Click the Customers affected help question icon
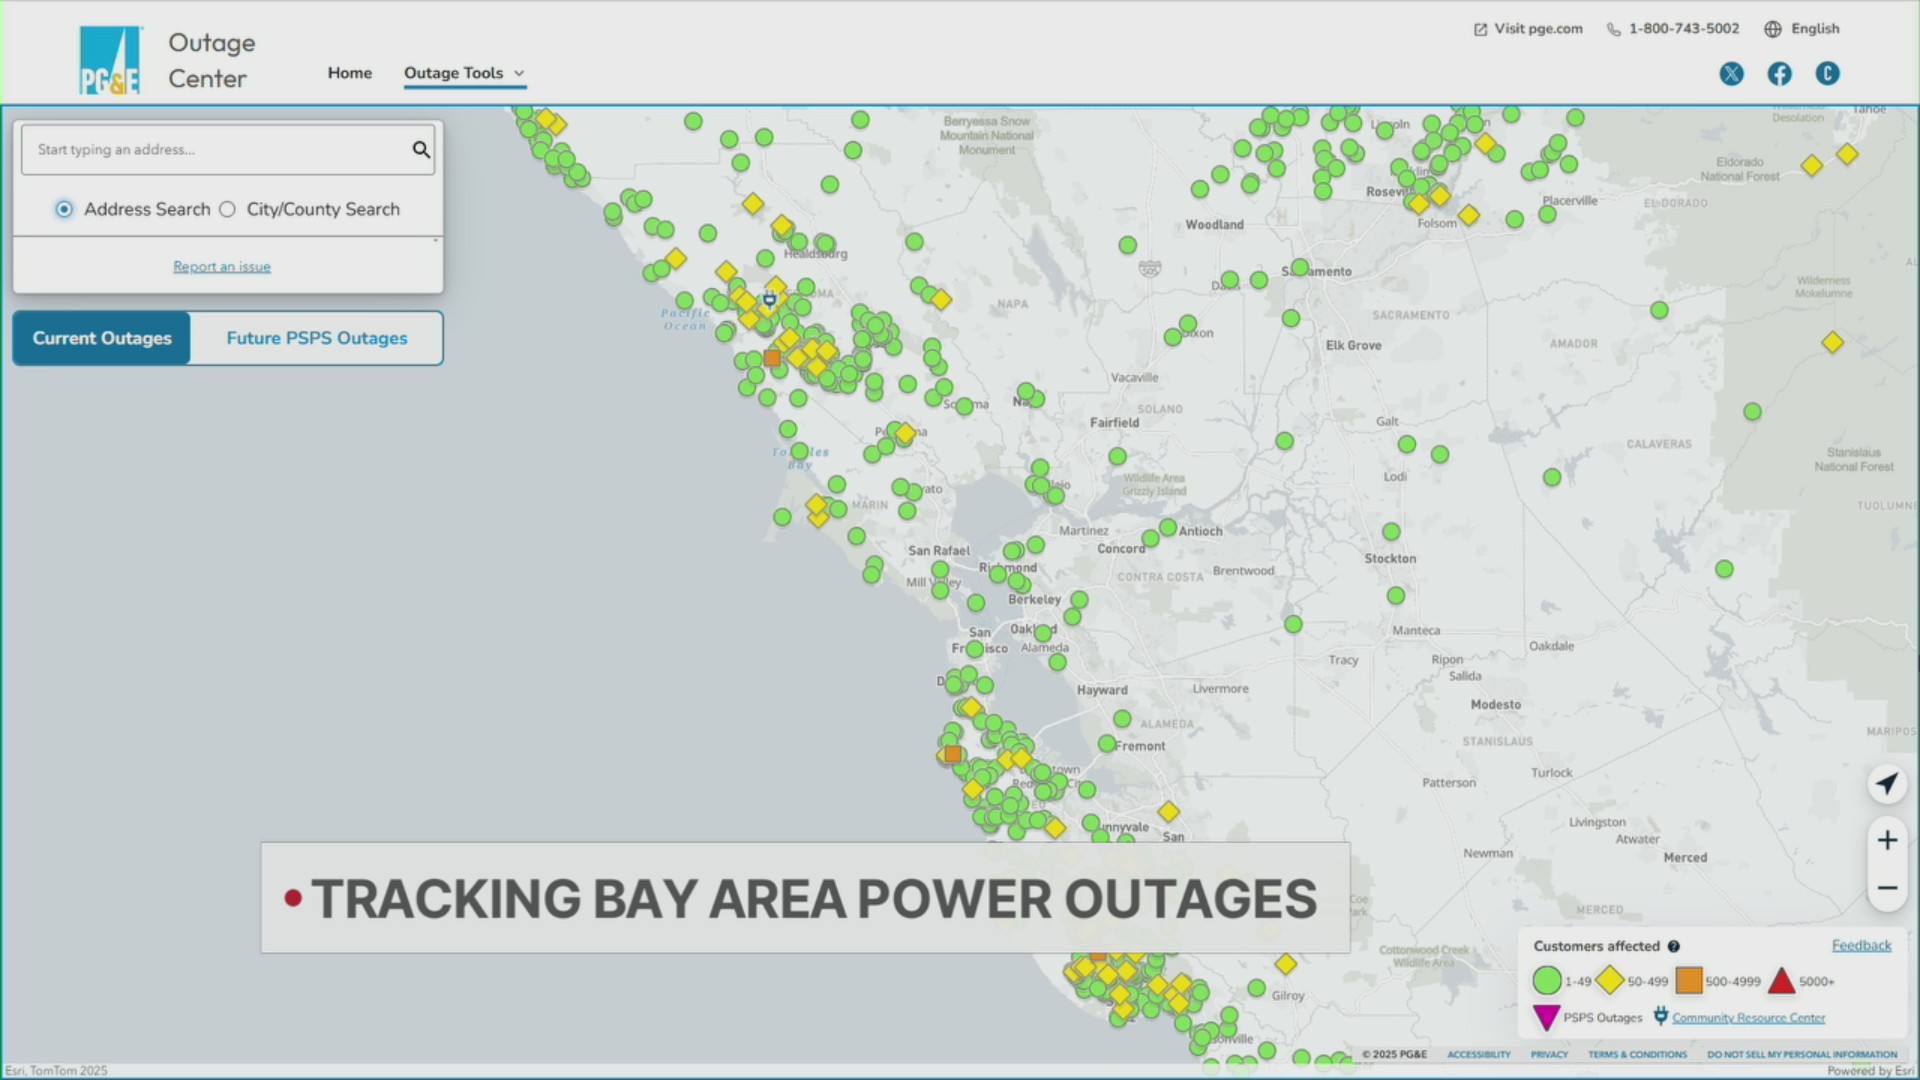The height and width of the screenshot is (1080, 1920). (1674, 946)
